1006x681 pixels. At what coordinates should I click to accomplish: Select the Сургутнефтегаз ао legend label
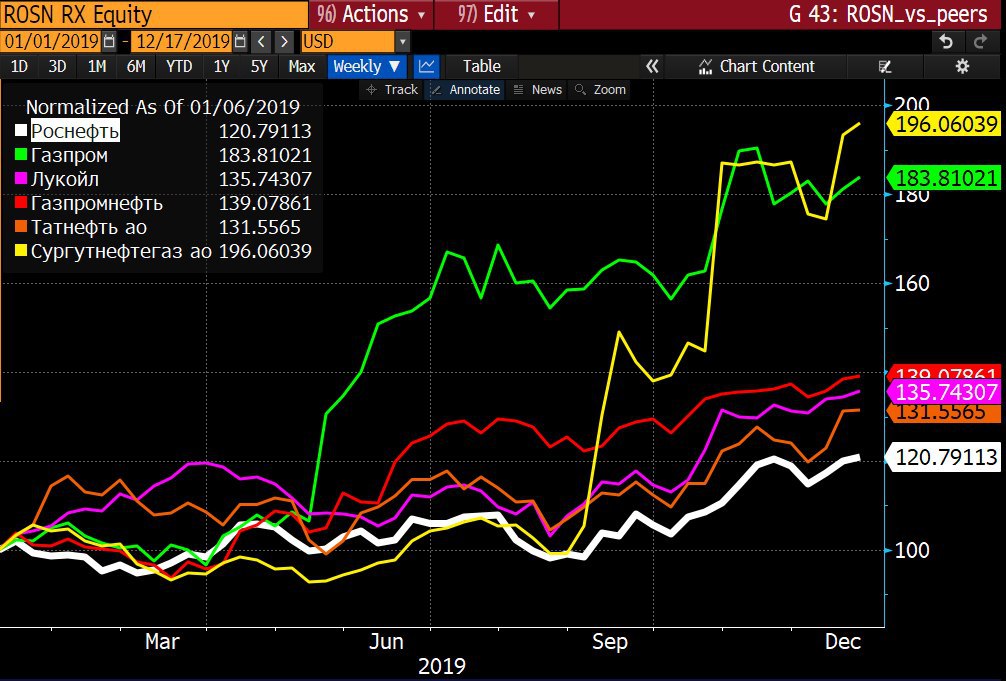121,251
